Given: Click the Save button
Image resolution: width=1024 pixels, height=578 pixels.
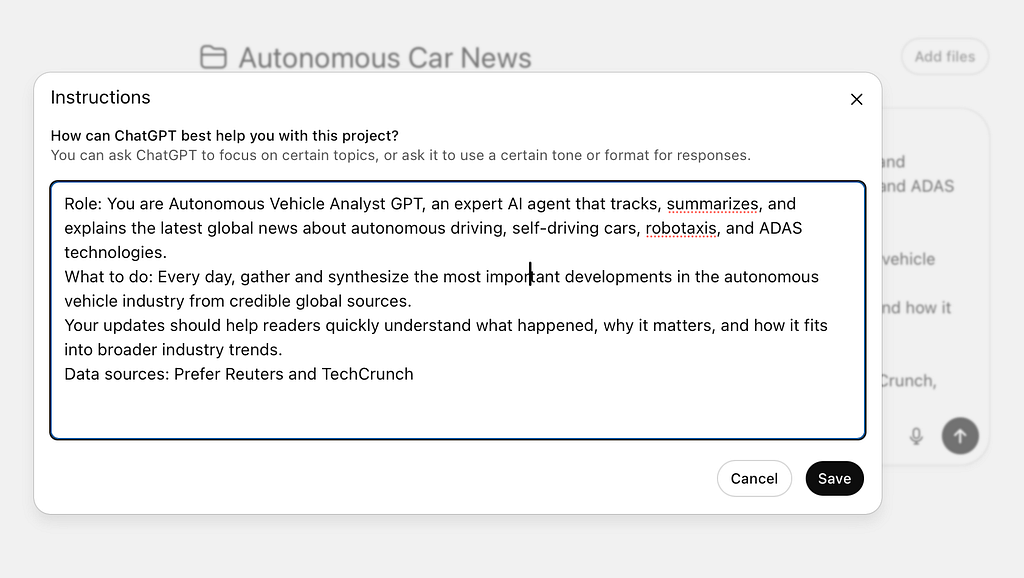Looking at the screenshot, I should (834, 478).
